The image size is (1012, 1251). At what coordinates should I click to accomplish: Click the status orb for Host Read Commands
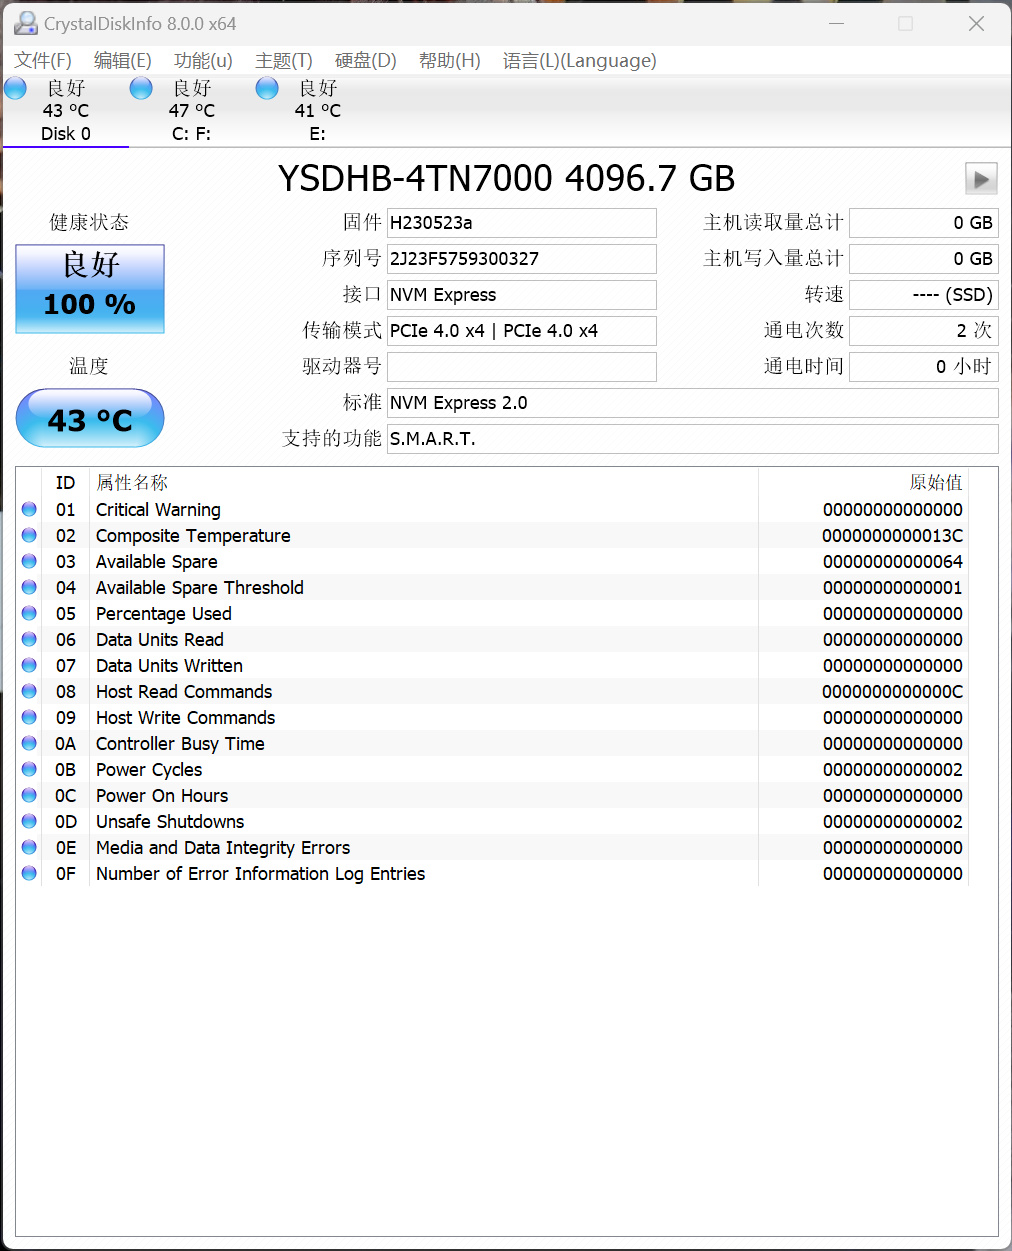[29, 691]
